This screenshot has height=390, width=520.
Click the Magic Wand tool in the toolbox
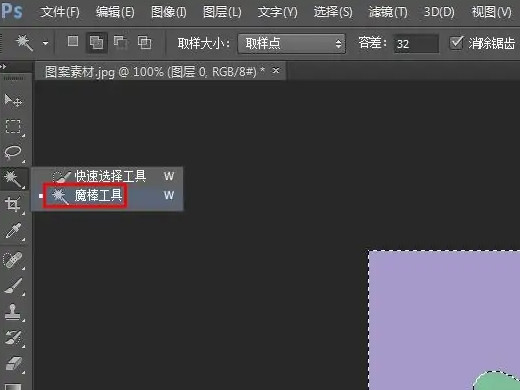click(x=13, y=179)
